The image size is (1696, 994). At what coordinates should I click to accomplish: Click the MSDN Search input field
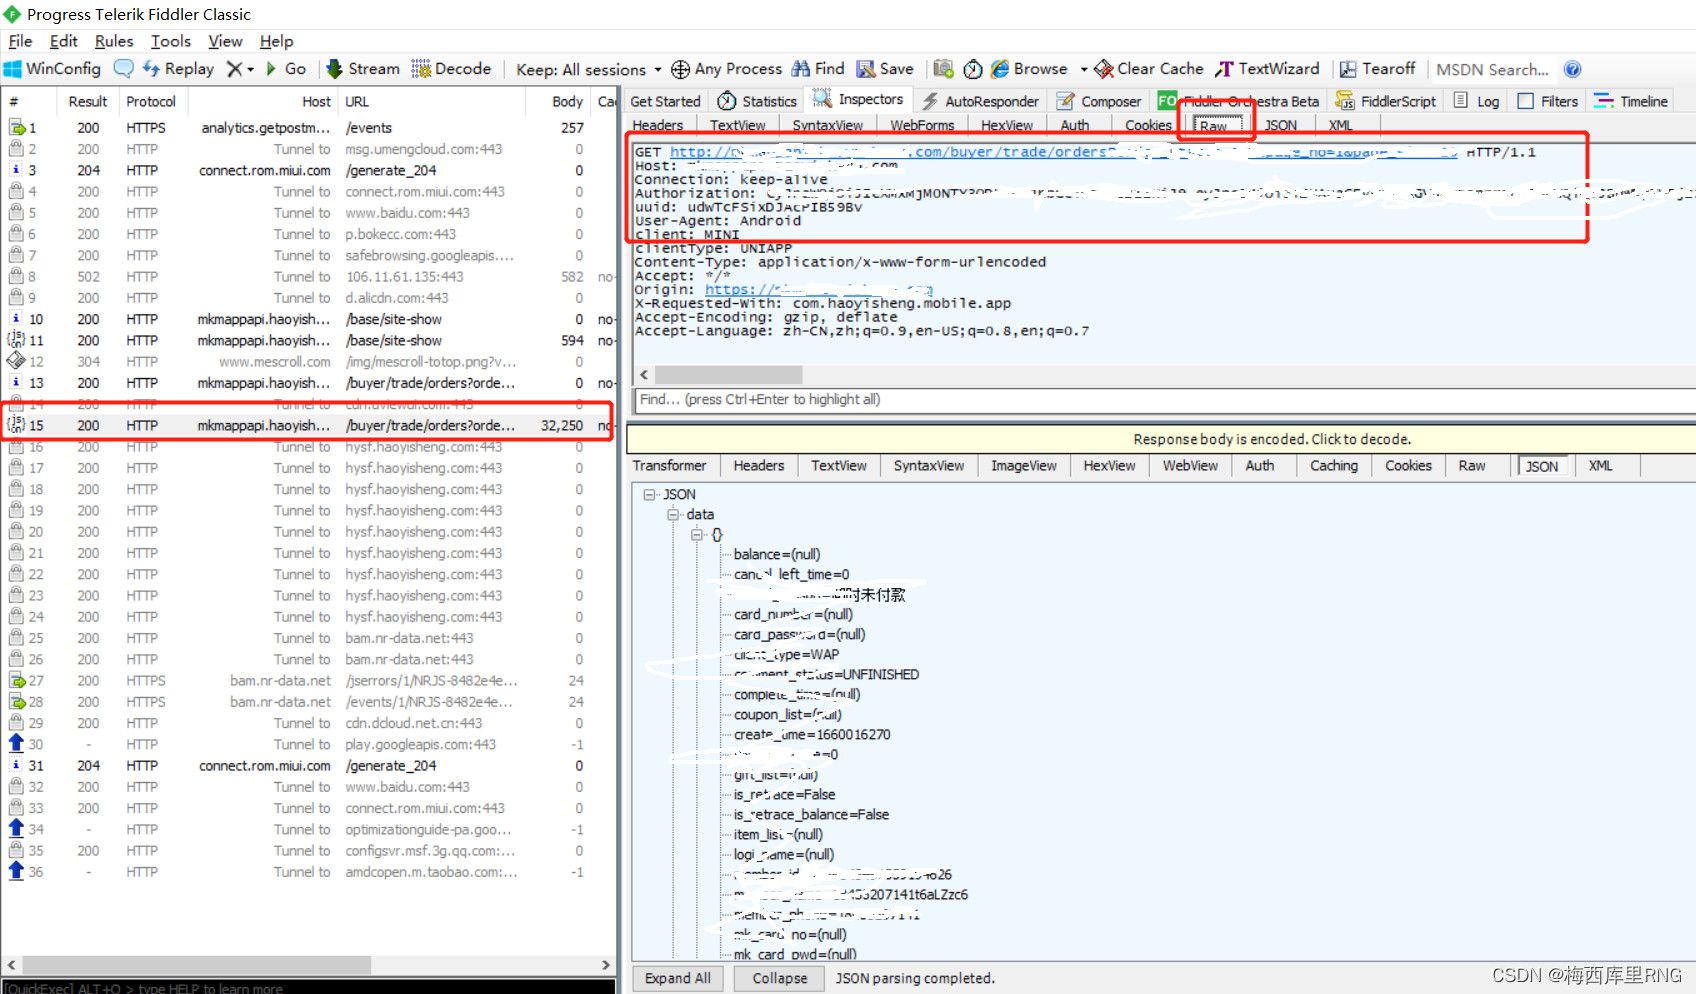(x=1493, y=69)
